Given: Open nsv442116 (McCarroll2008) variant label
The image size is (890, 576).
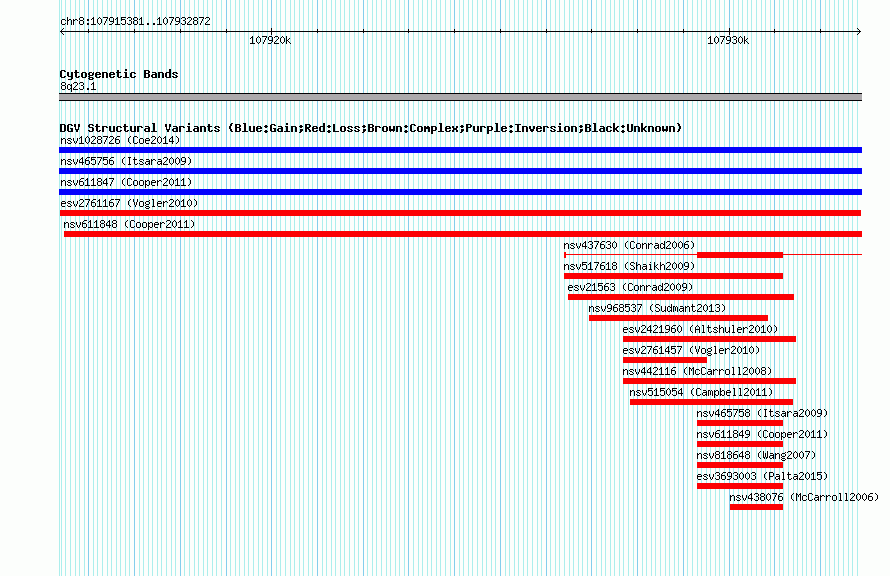Looking at the screenshot, I should [x=698, y=371].
